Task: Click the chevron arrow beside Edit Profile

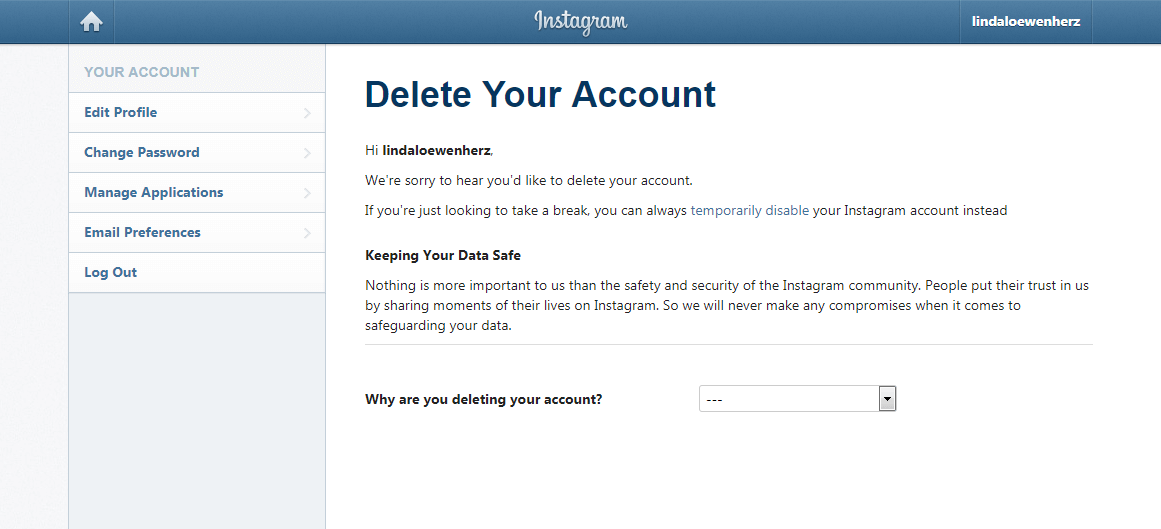Action: pyautogui.click(x=307, y=113)
